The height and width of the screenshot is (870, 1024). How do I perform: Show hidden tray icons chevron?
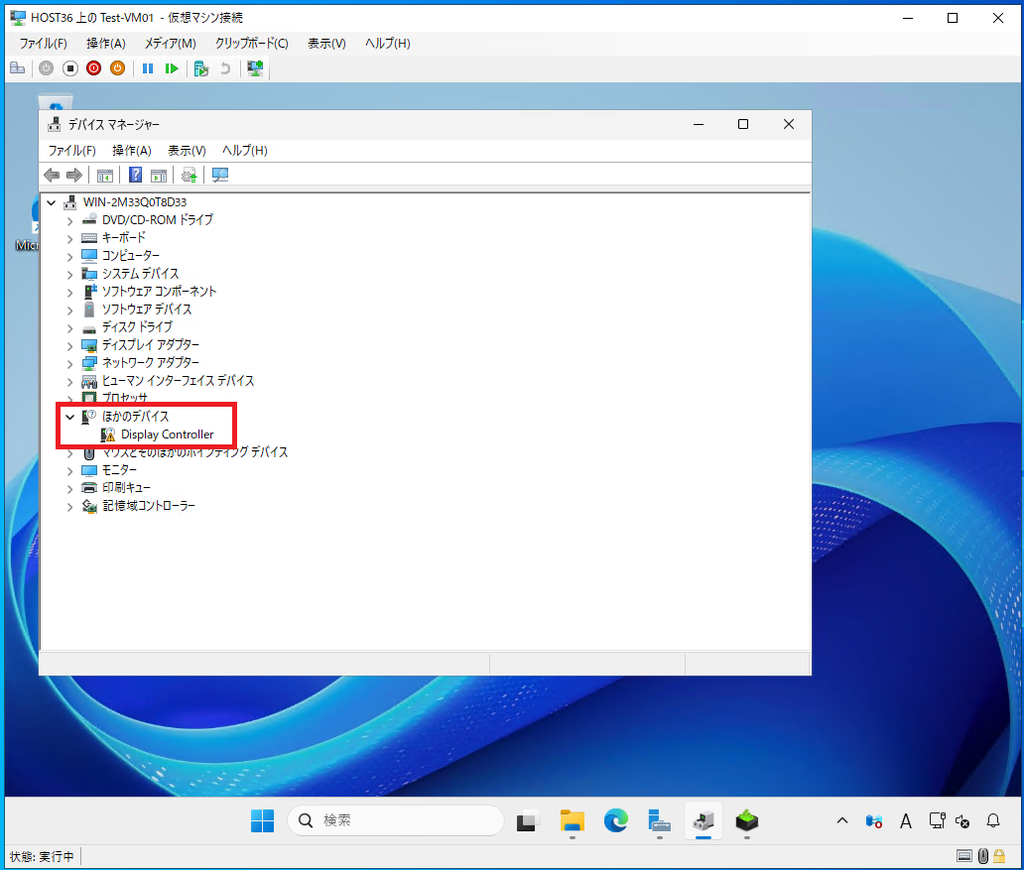tap(842, 820)
